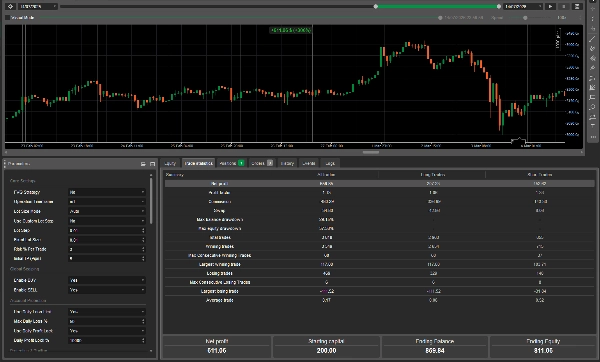Click the Risk % Per Trade stepper arrows
600x362 pixels.
[x=143, y=249]
